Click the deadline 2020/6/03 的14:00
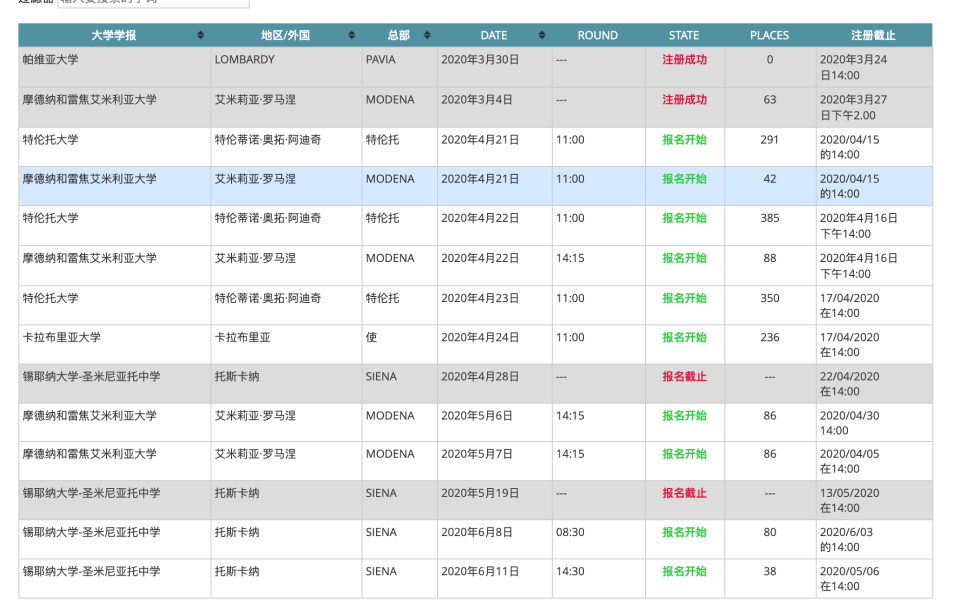Image resolution: width=956 pixels, height=606 pixels. tap(846, 539)
